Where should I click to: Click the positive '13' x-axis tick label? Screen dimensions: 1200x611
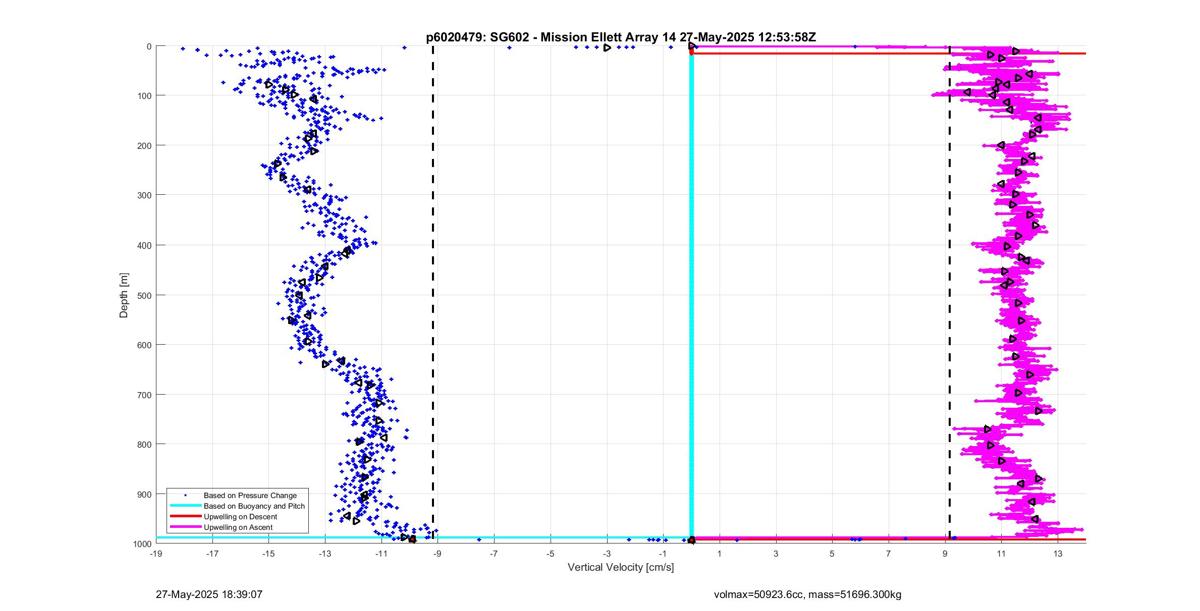click(x=1058, y=553)
